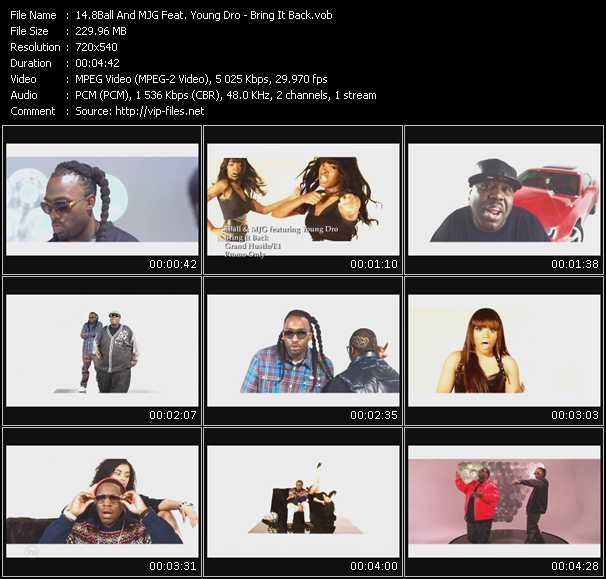Select the 00:03:03 timestamp text

tap(575, 415)
